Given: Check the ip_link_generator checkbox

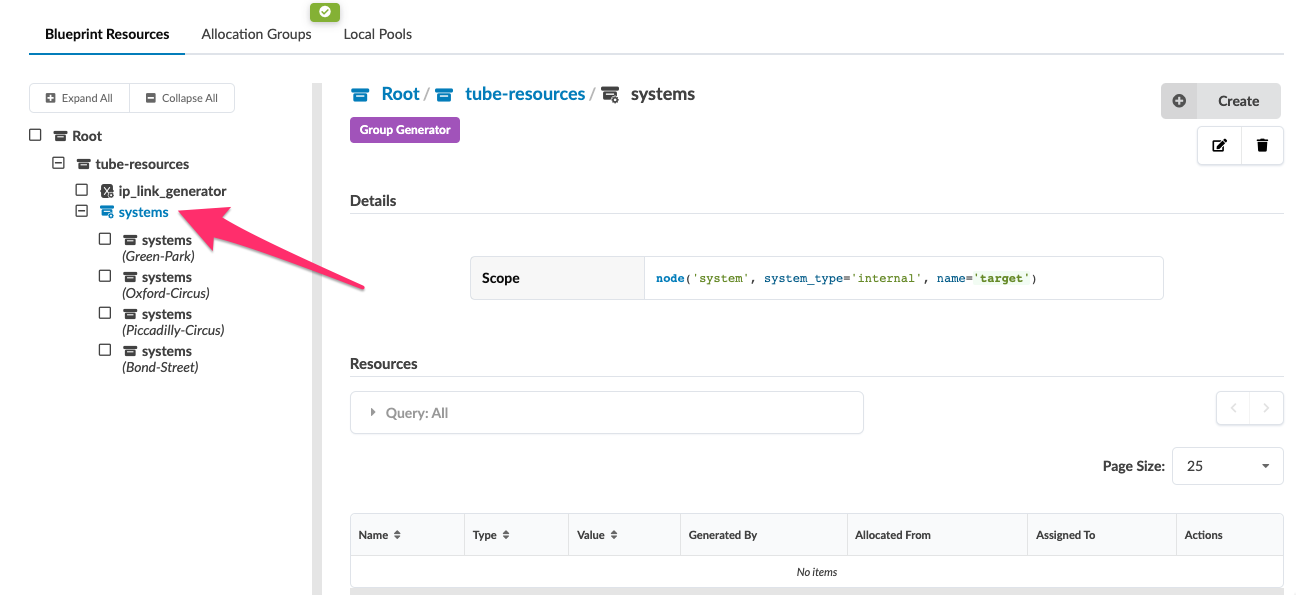Looking at the screenshot, I should (81, 189).
